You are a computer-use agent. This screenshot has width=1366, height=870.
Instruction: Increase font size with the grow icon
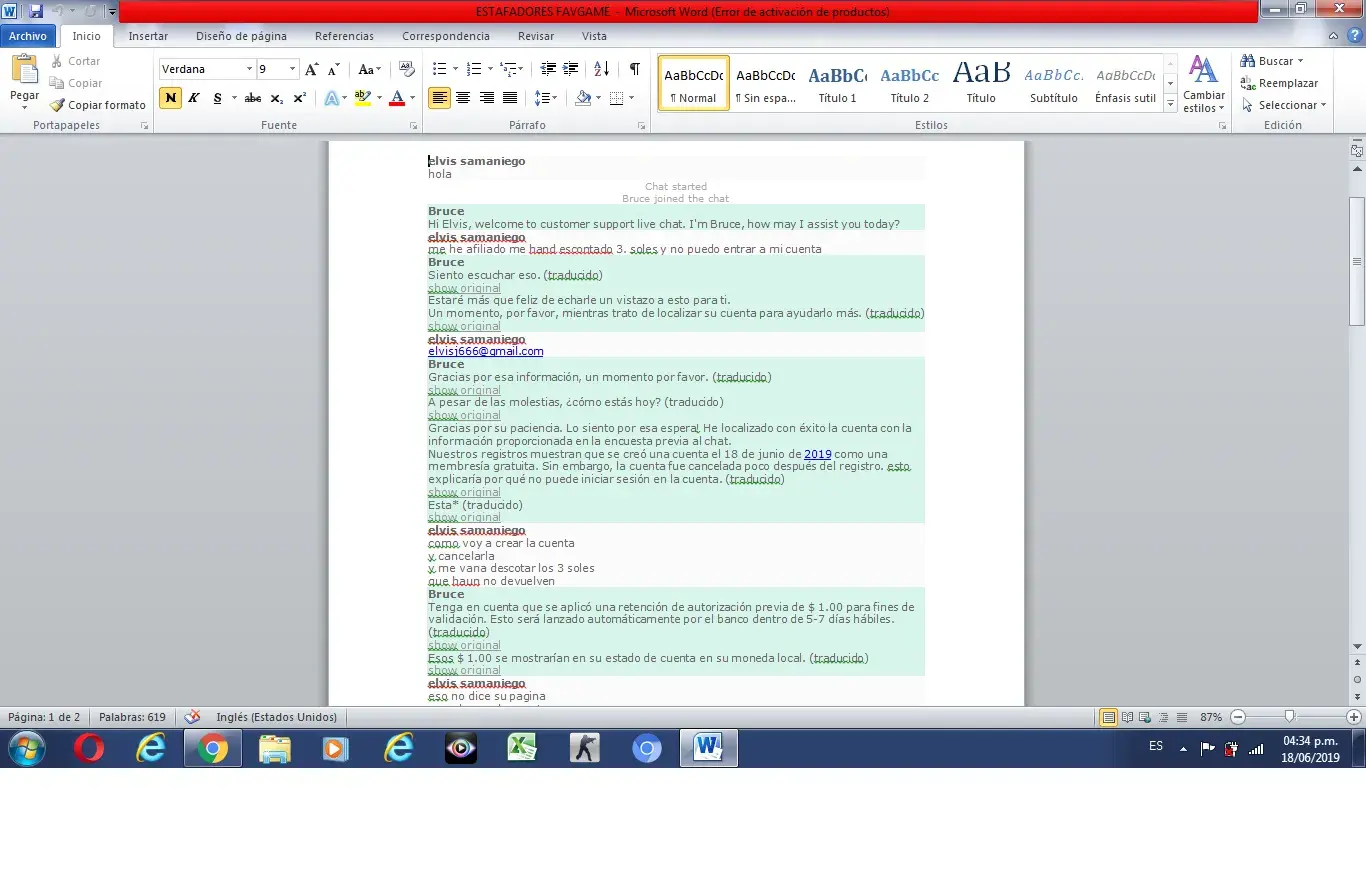click(x=312, y=69)
